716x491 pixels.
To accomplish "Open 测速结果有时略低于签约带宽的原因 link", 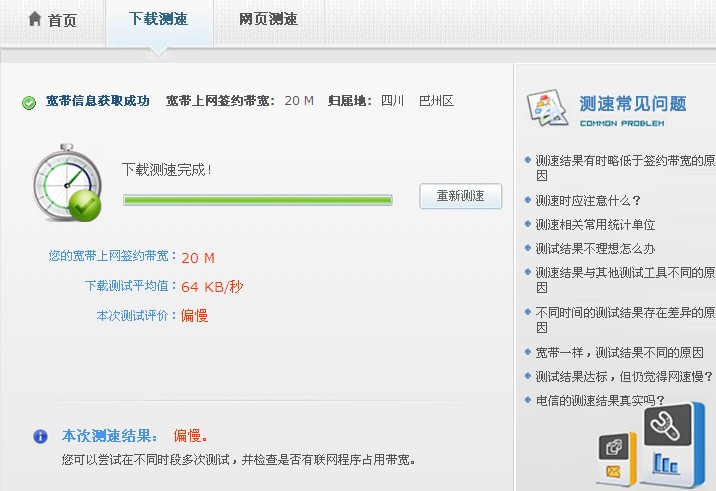I will coord(625,168).
